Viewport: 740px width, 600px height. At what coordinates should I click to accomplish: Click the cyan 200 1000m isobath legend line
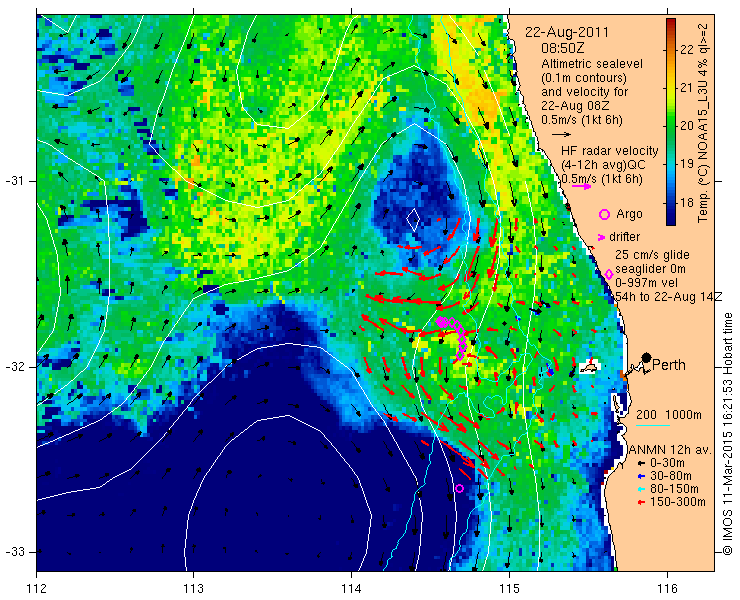click(x=653, y=426)
